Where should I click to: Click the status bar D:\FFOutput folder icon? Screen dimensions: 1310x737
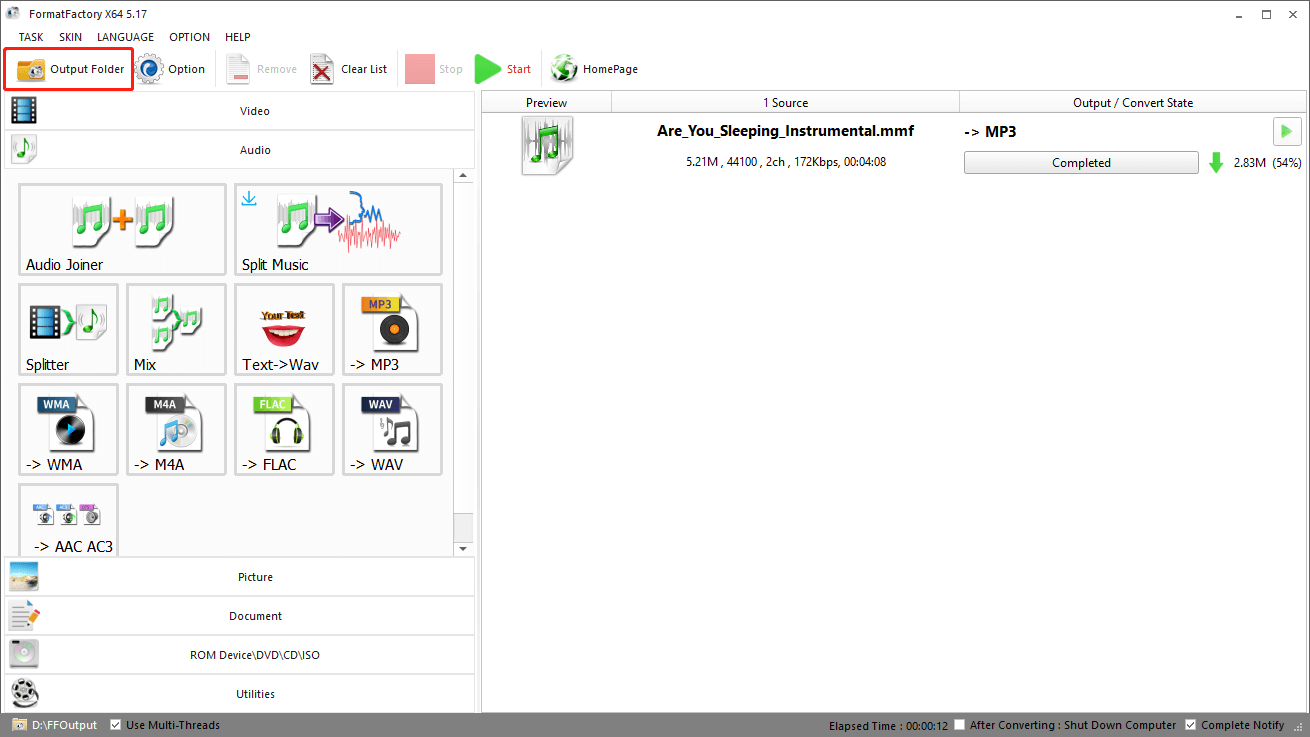pyautogui.click(x=19, y=725)
